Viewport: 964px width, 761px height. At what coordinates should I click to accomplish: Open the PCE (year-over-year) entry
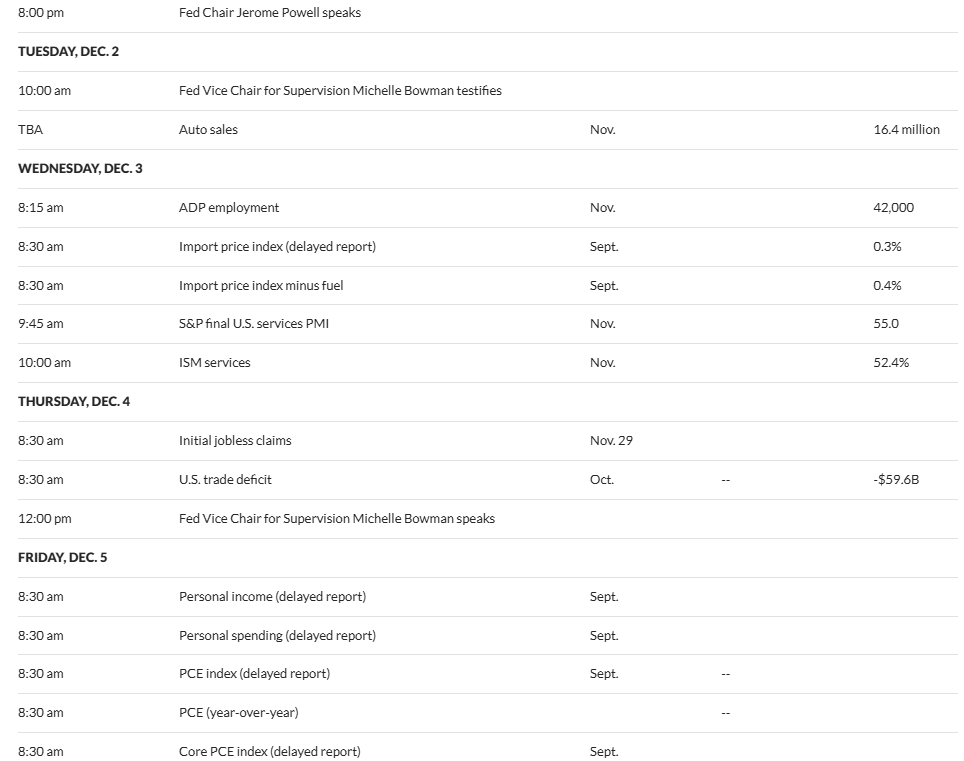coord(239,713)
